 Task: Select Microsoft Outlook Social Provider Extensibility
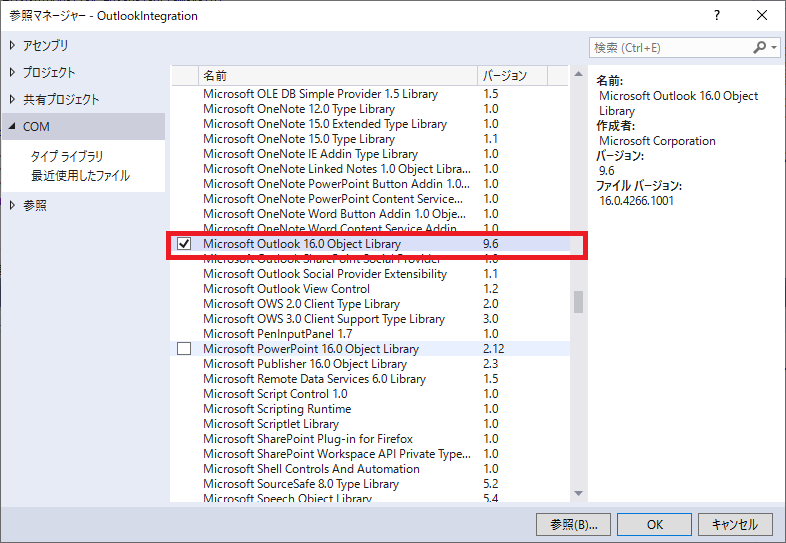370,274
